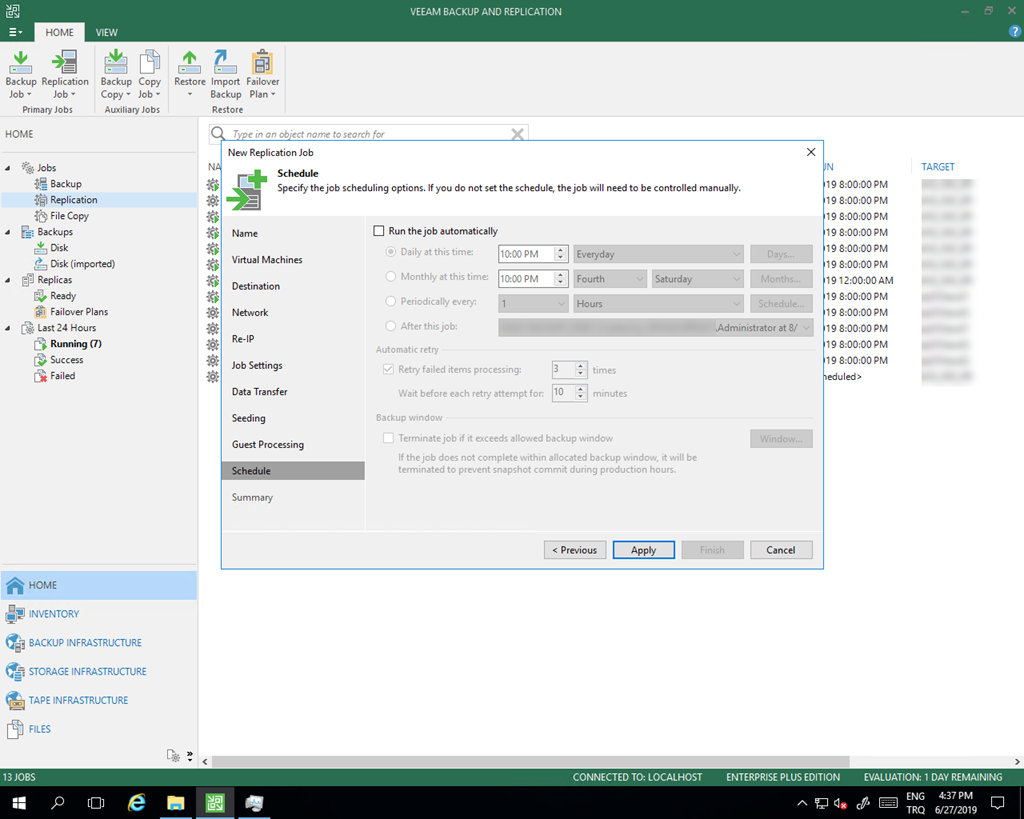The height and width of the screenshot is (819, 1024).
Task: Select the File Copy tree item
Action: (x=69, y=216)
